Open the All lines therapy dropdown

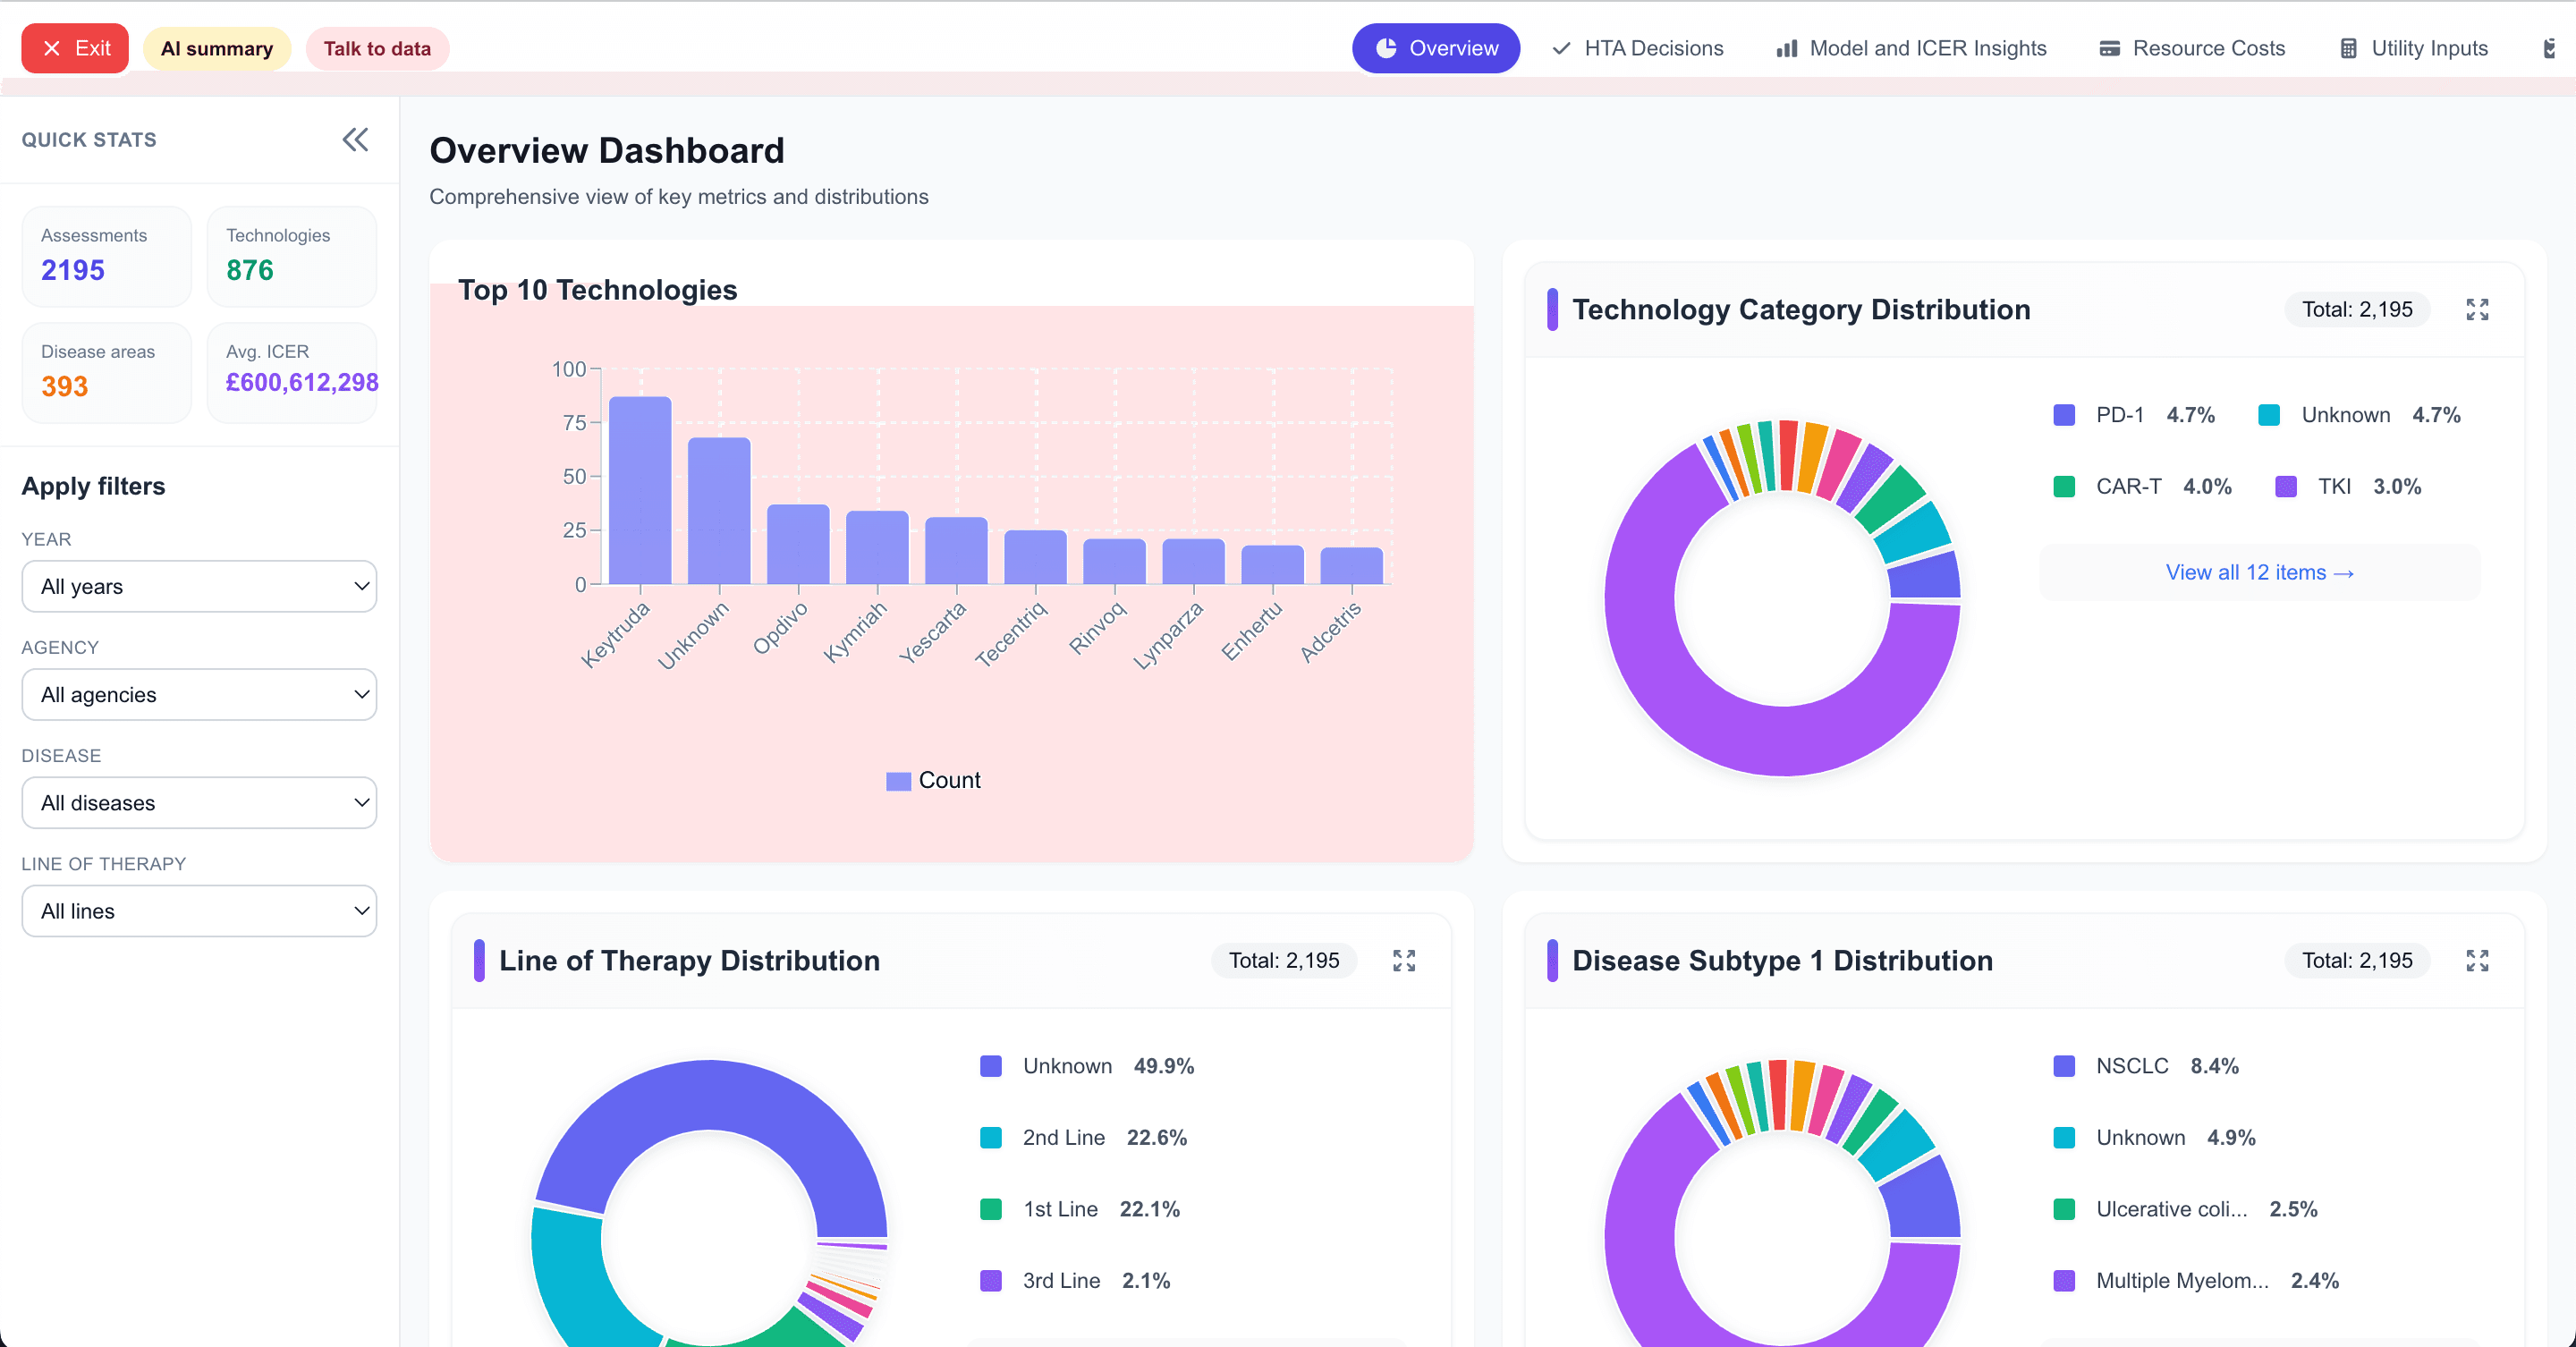click(x=199, y=910)
